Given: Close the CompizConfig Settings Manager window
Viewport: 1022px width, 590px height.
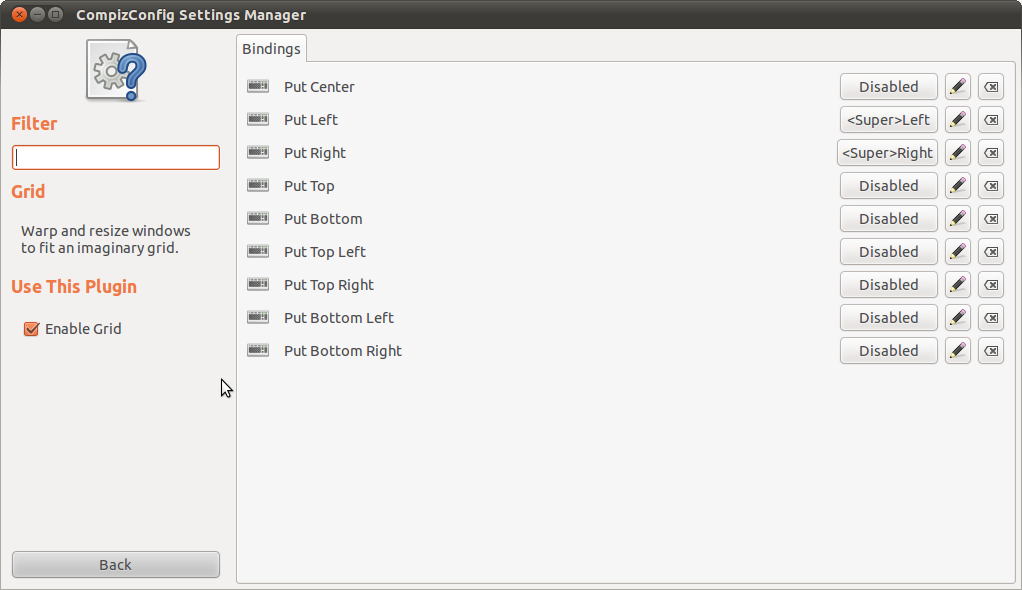Looking at the screenshot, I should pos(20,14).
